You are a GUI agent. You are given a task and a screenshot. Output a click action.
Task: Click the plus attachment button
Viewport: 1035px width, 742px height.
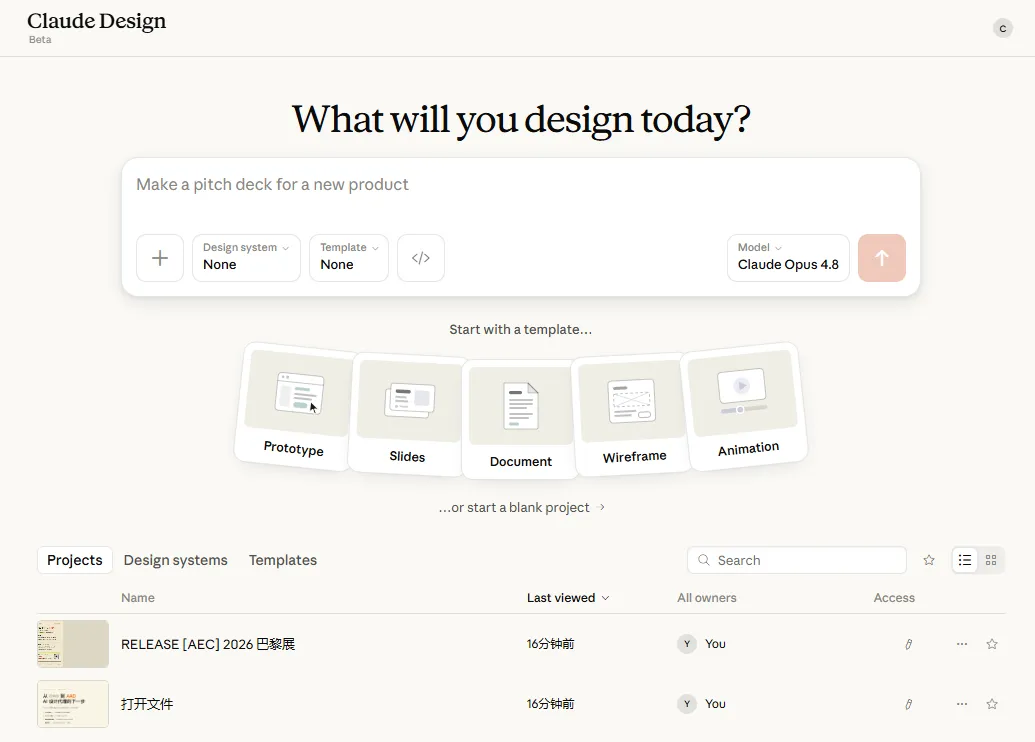coord(160,258)
